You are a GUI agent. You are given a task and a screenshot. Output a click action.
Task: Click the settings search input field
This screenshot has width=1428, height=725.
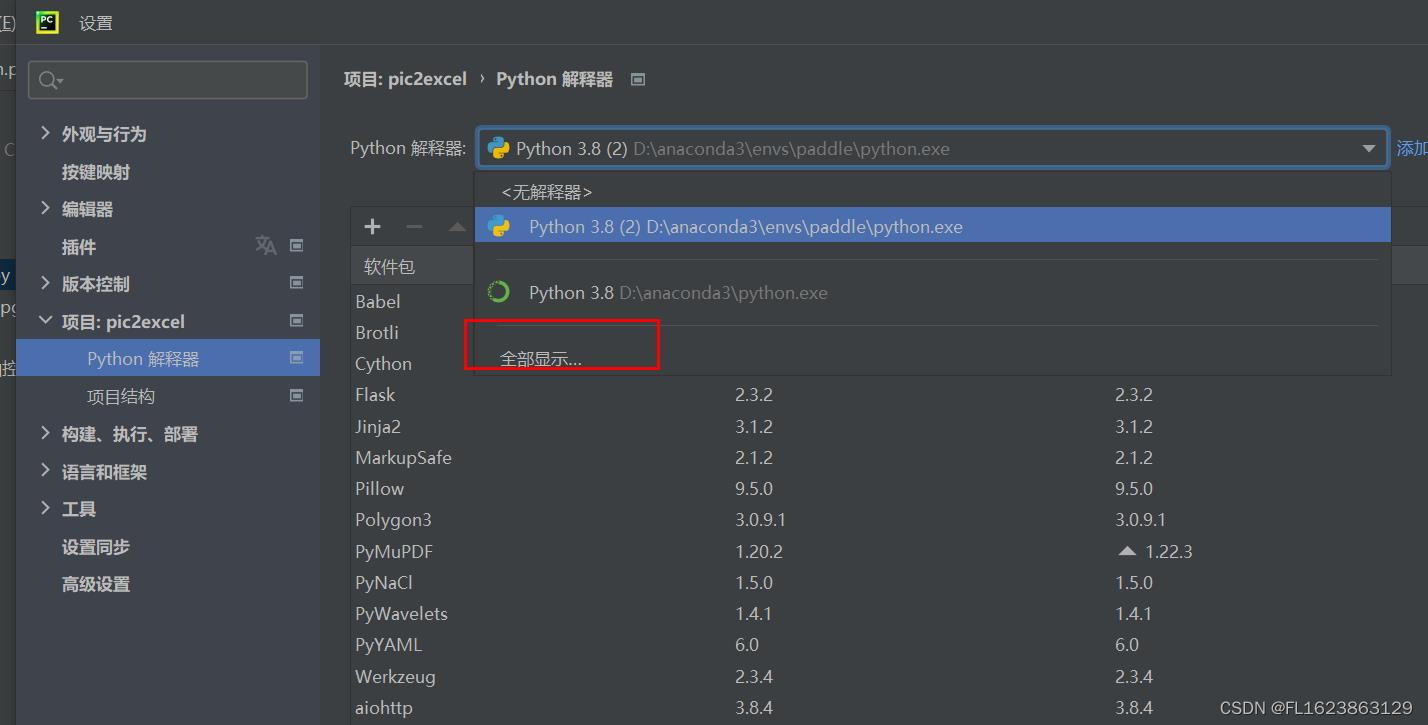[168, 80]
